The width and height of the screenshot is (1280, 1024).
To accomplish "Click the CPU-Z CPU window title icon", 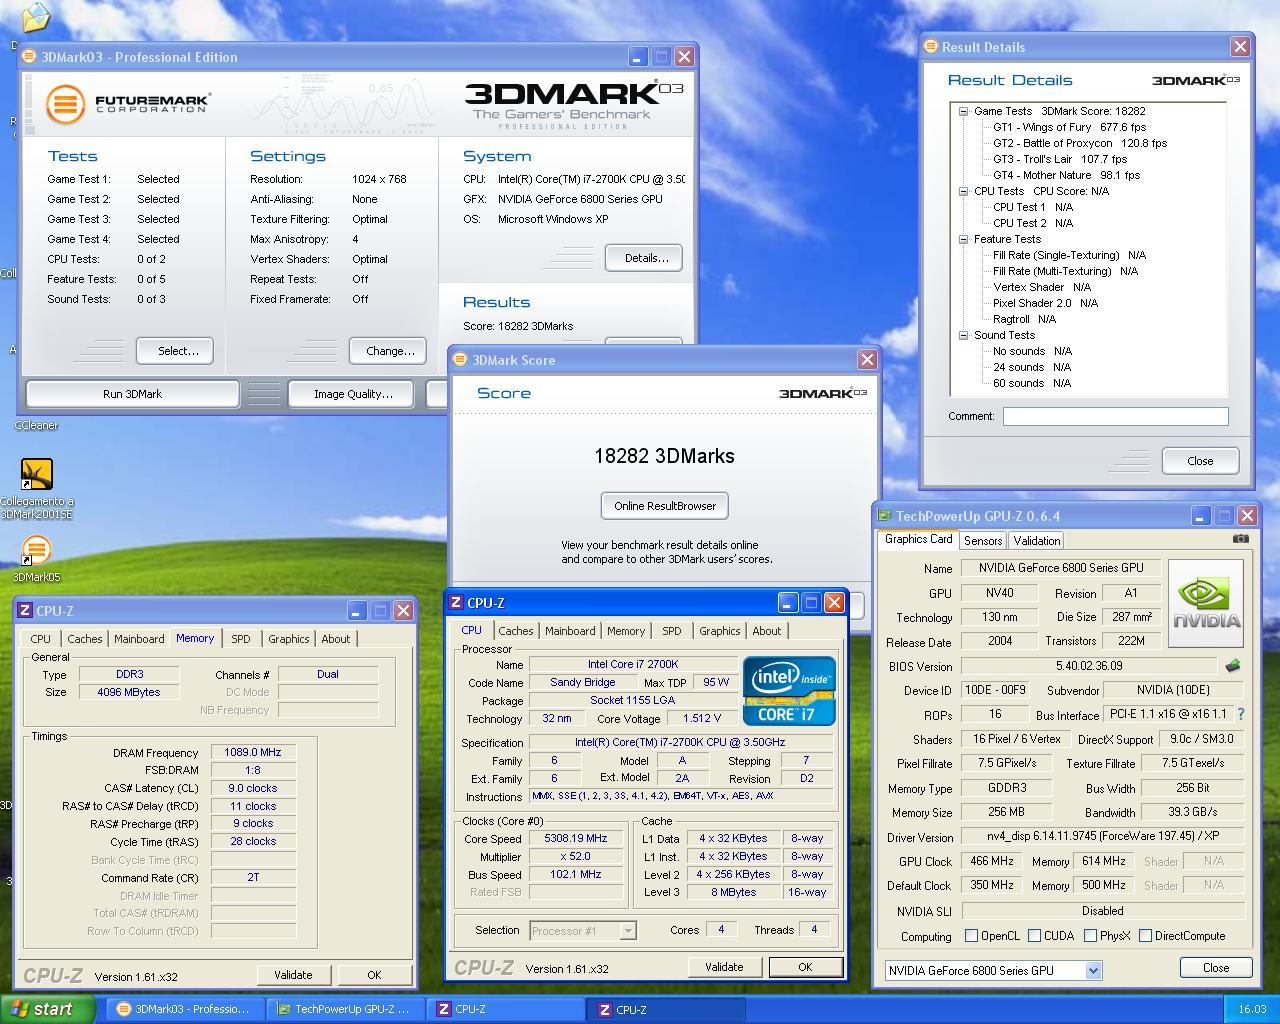I will 456,602.
